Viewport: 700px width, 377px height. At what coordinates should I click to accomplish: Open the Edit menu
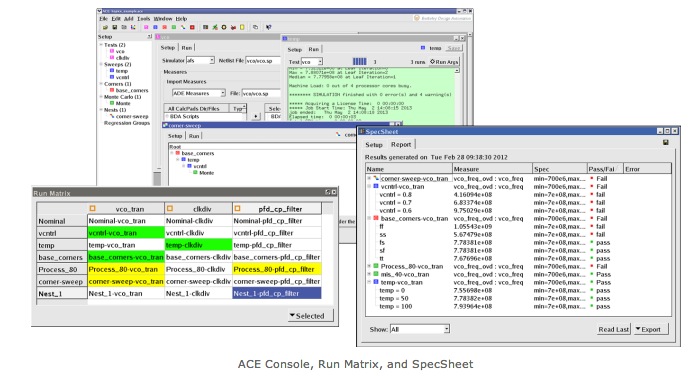click(116, 19)
